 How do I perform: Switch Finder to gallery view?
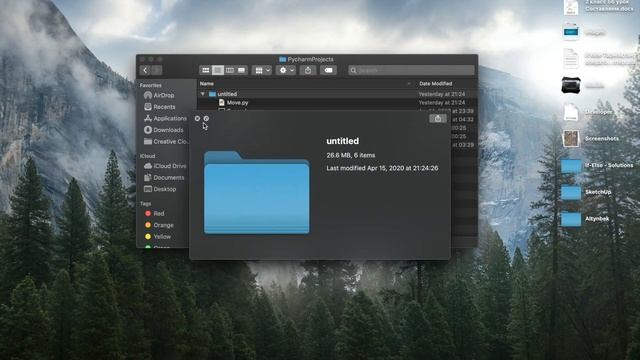pos(242,71)
